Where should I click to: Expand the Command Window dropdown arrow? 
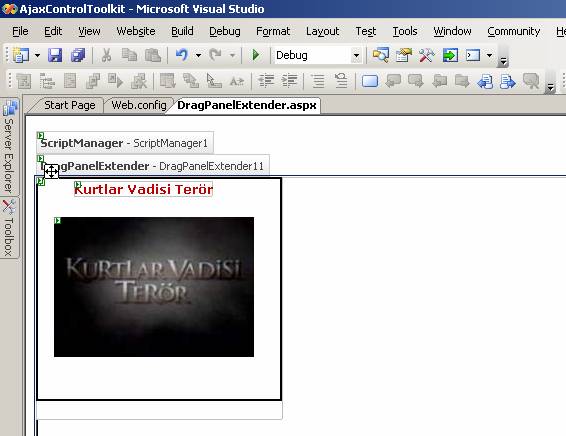coord(489,55)
